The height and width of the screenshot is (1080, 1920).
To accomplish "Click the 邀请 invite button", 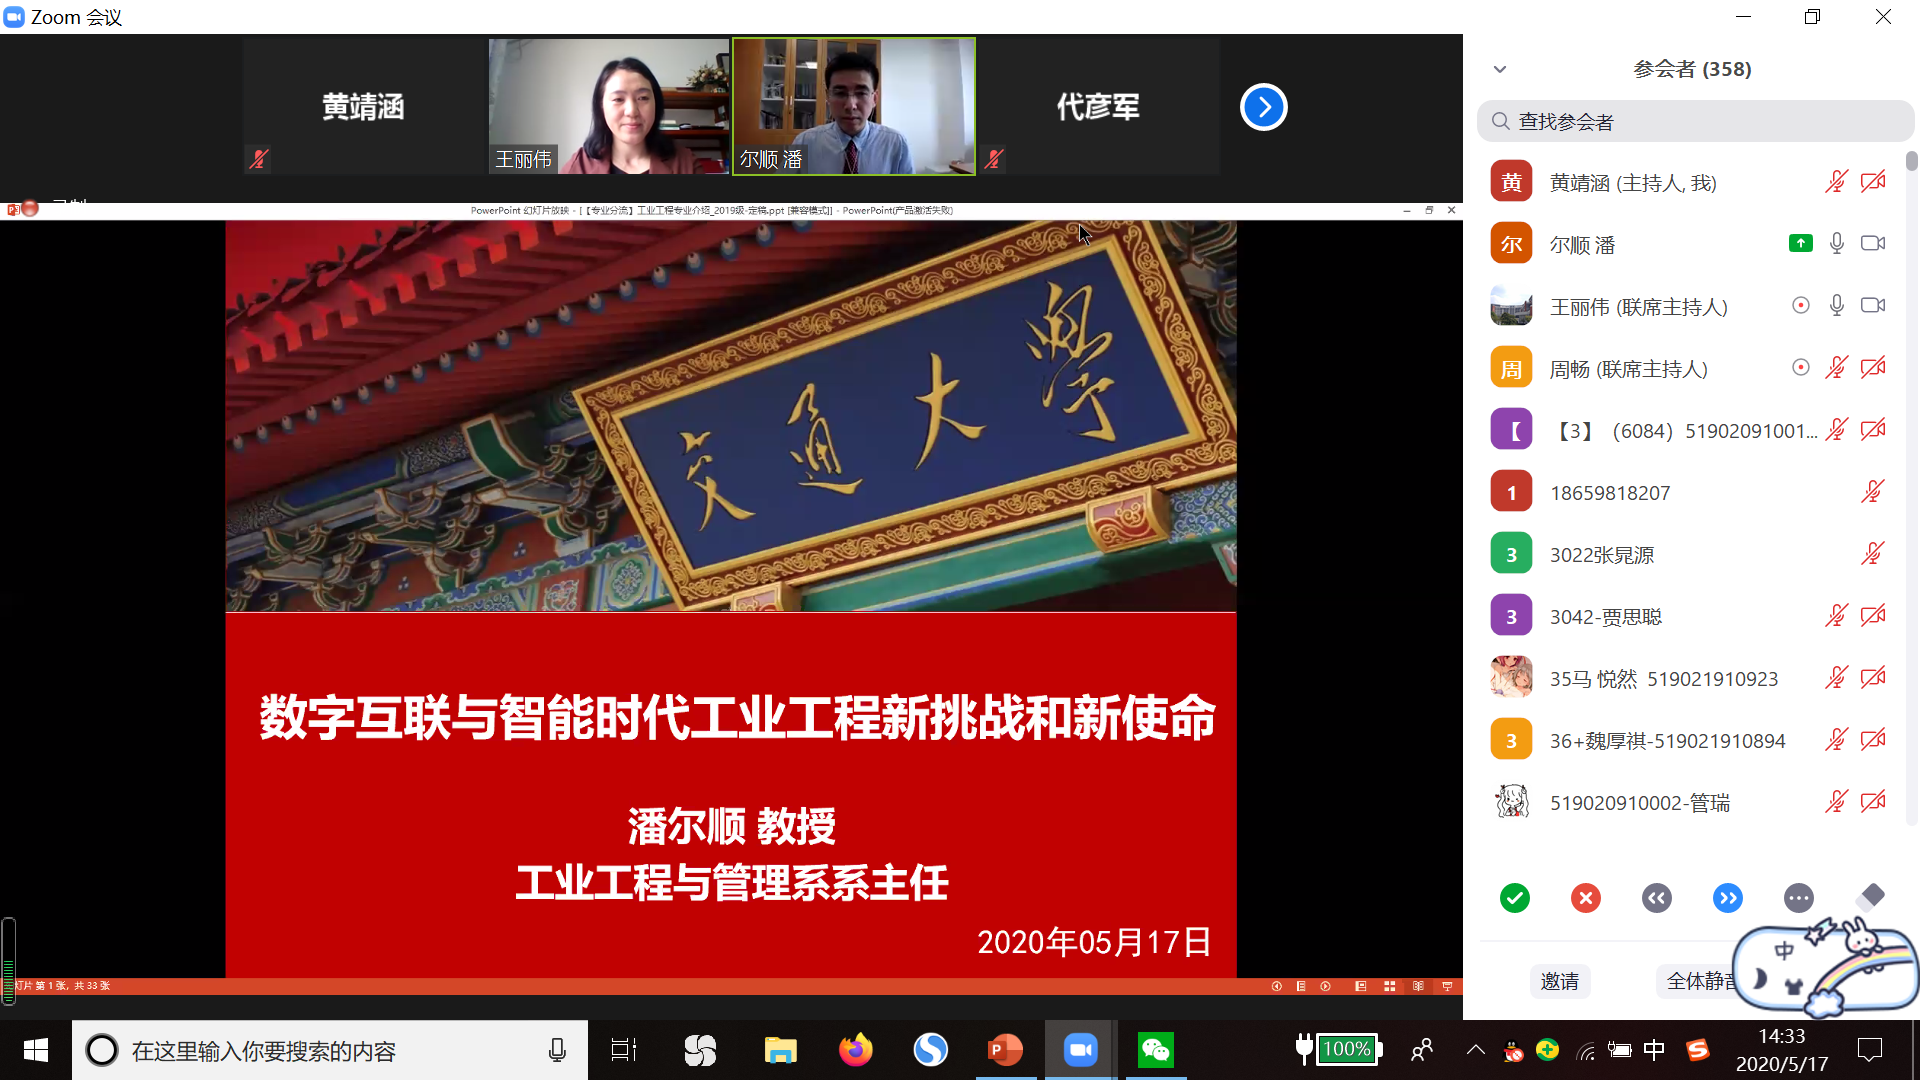I will click(x=1559, y=981).
